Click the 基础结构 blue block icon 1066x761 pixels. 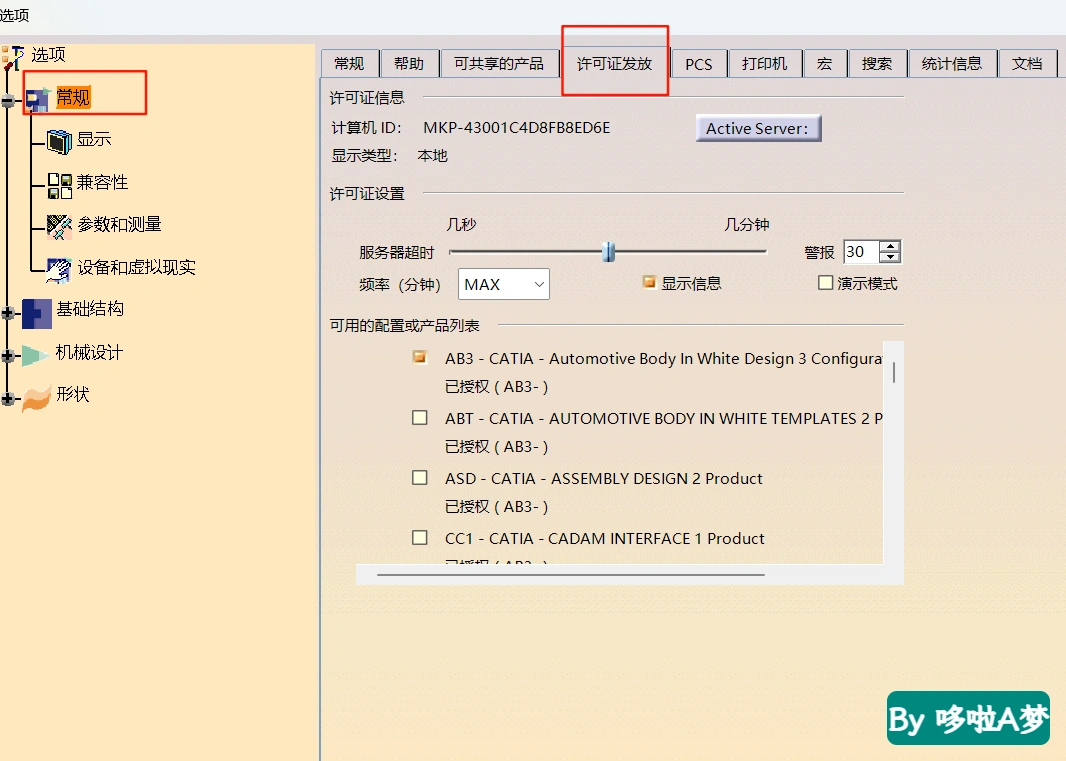coord(36,314)
